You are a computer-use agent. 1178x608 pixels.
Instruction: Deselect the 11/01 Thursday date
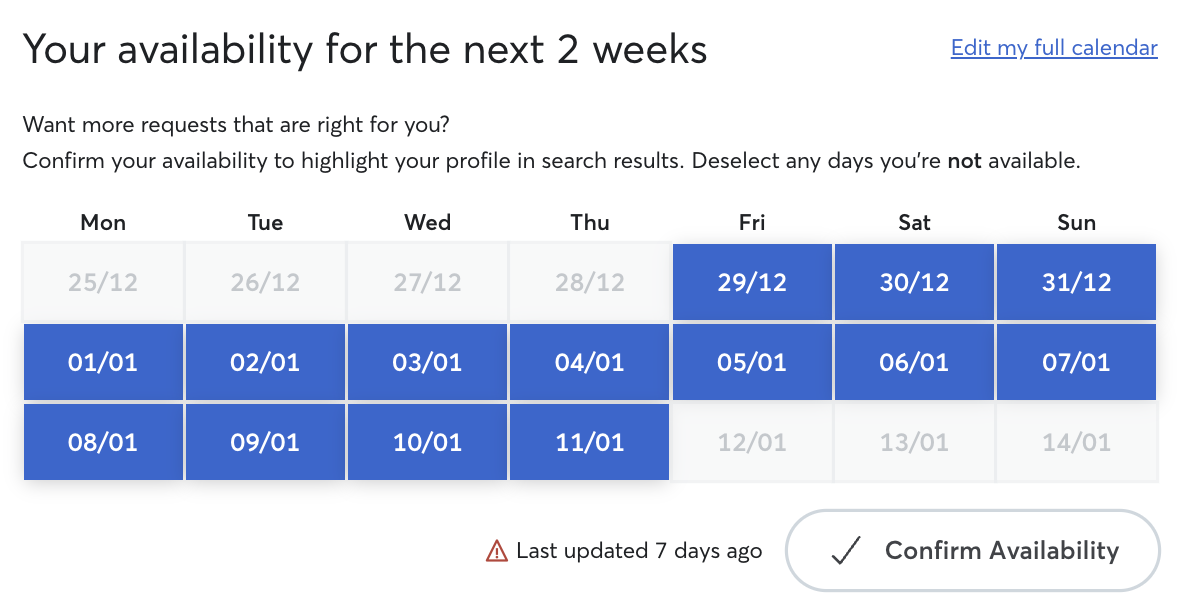click(590, 442)
